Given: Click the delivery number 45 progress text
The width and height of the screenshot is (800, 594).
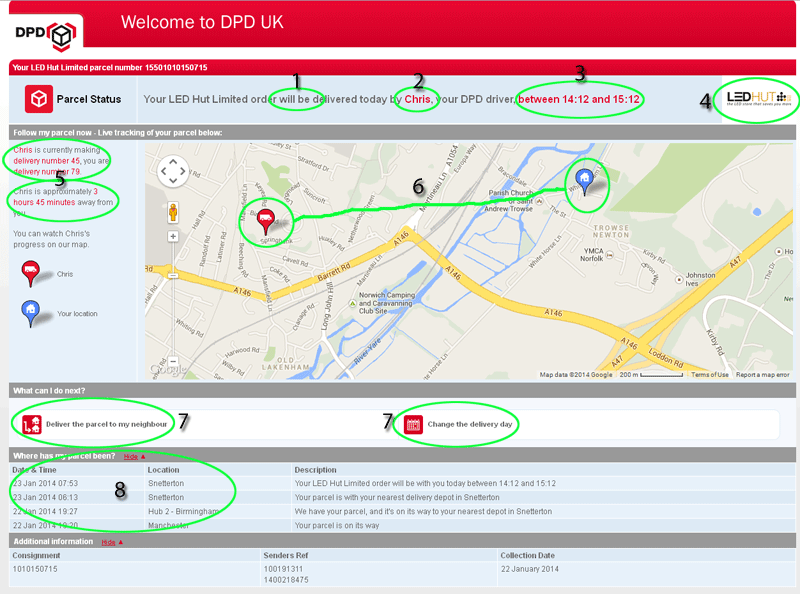Looking at the screenshot, I should coord(46,161).
